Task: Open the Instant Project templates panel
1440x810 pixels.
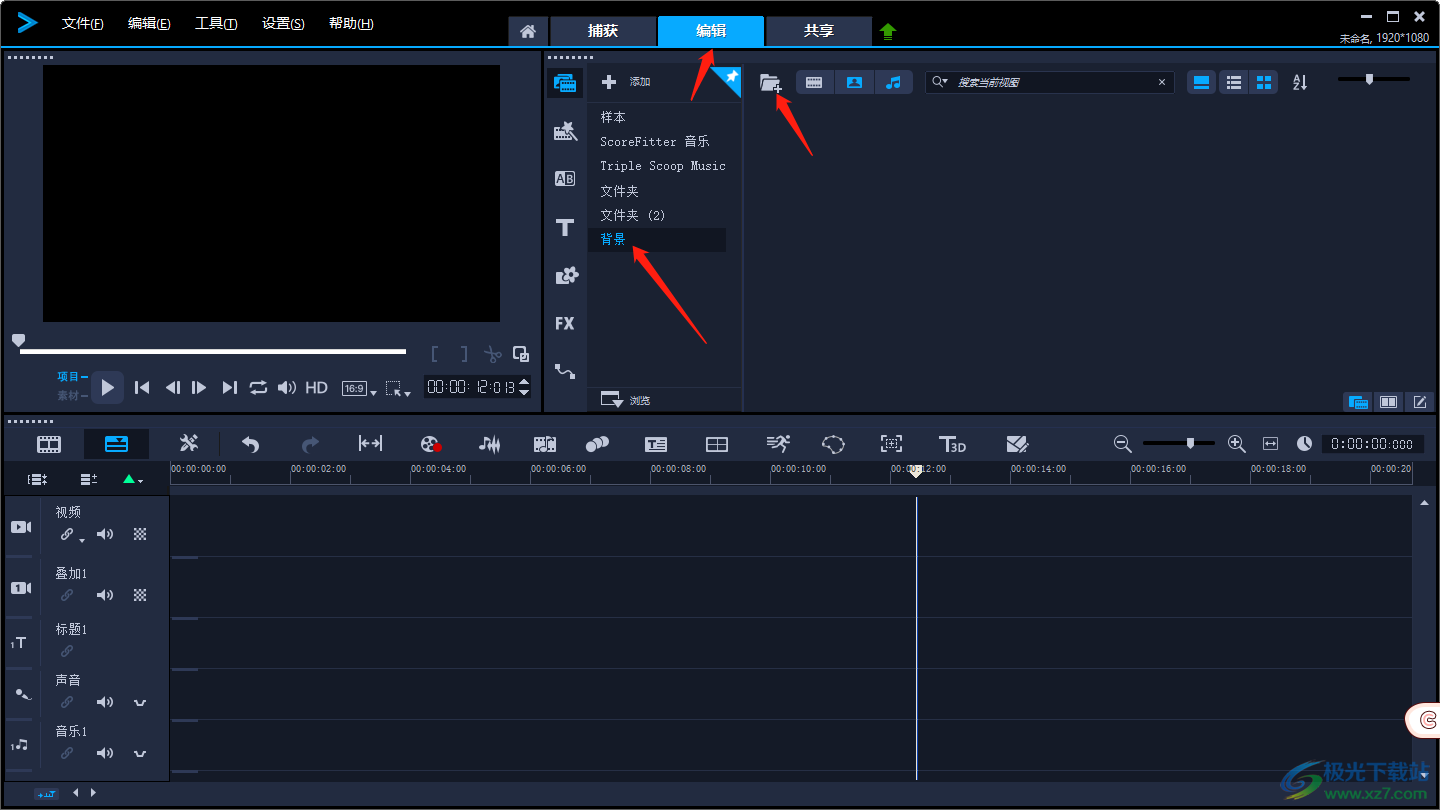Action: 565,131
